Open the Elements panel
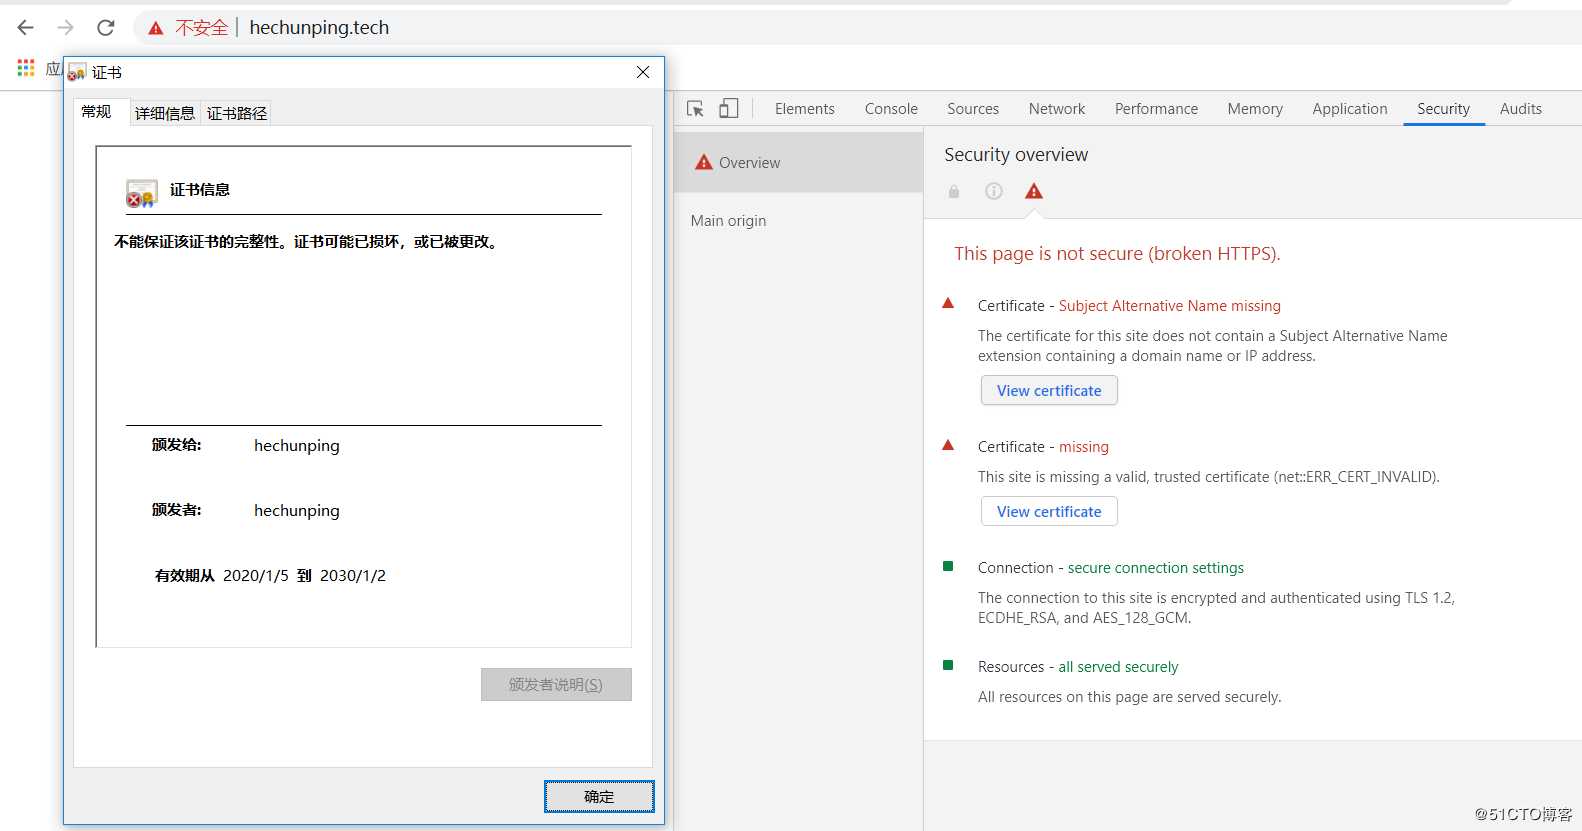Image resolution: width=1582 pixels, height=831 pixels. 804,109
